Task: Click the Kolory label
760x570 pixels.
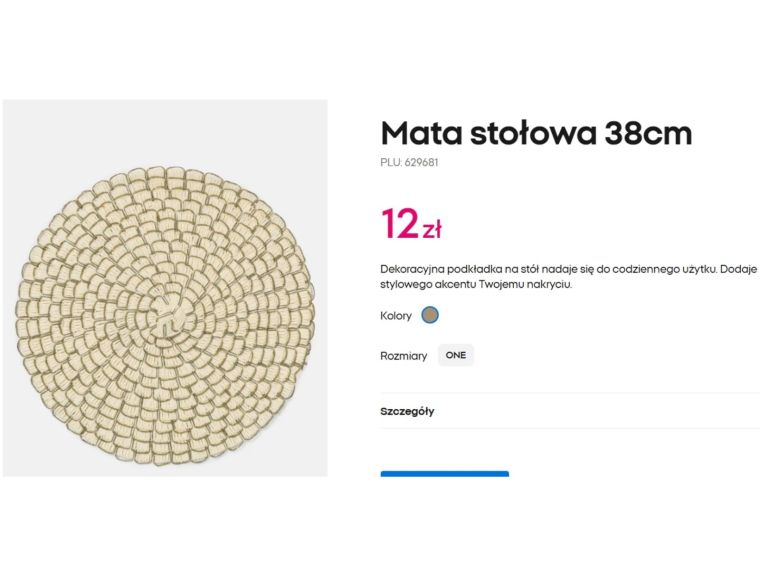Action: point(396,316)
